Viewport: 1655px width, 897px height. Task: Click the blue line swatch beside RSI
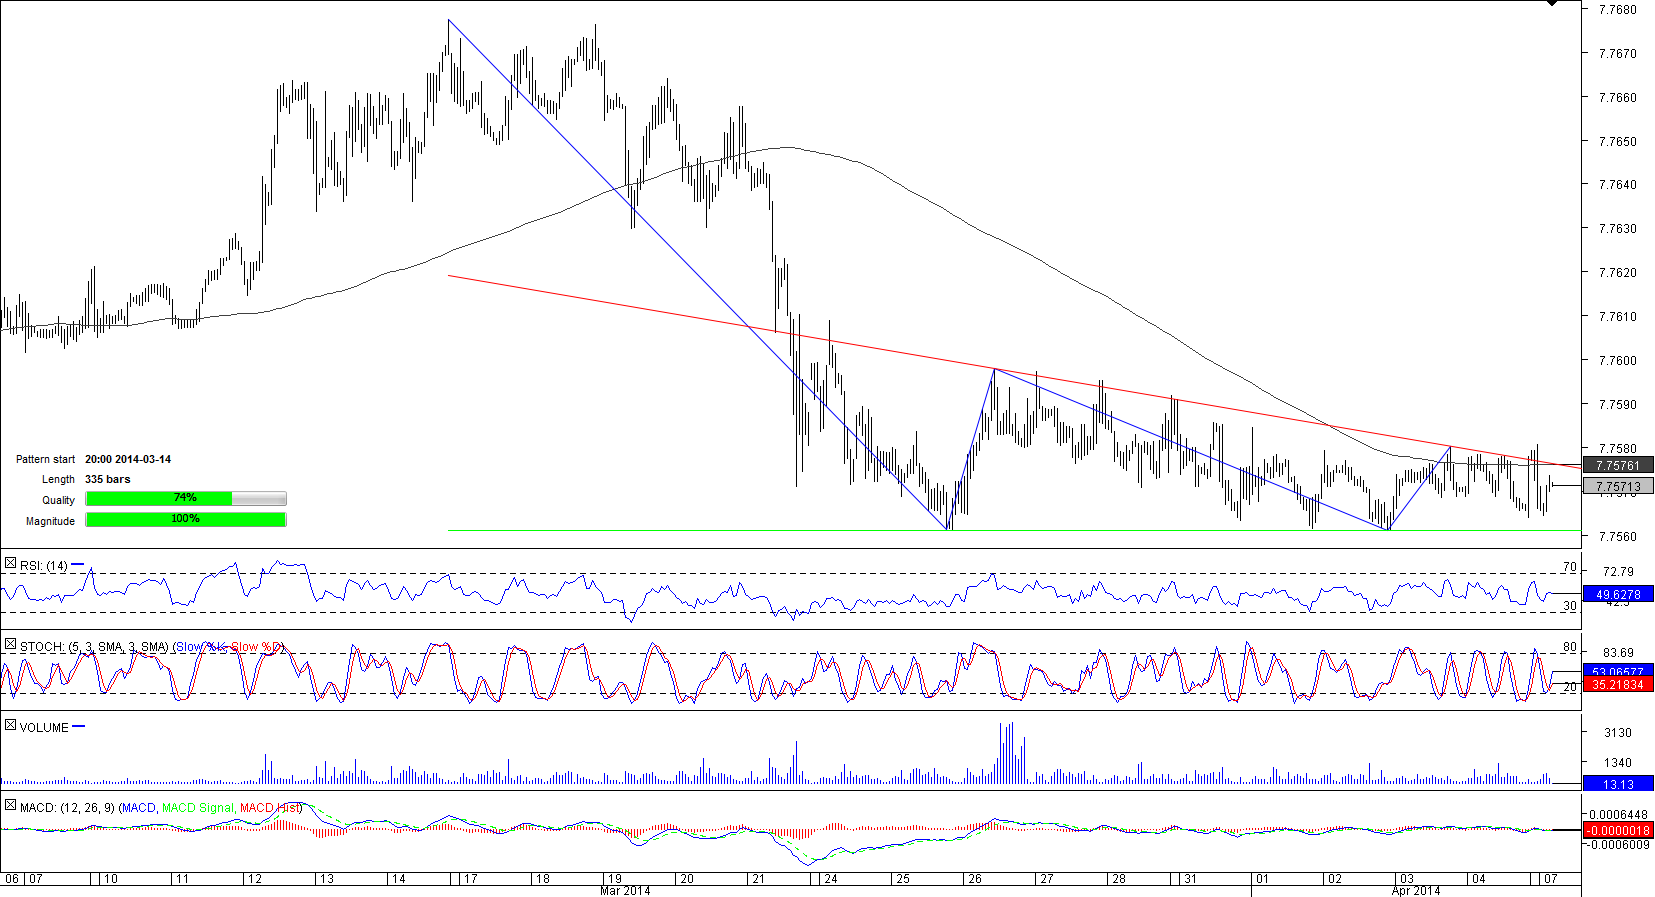coord(78,565)
